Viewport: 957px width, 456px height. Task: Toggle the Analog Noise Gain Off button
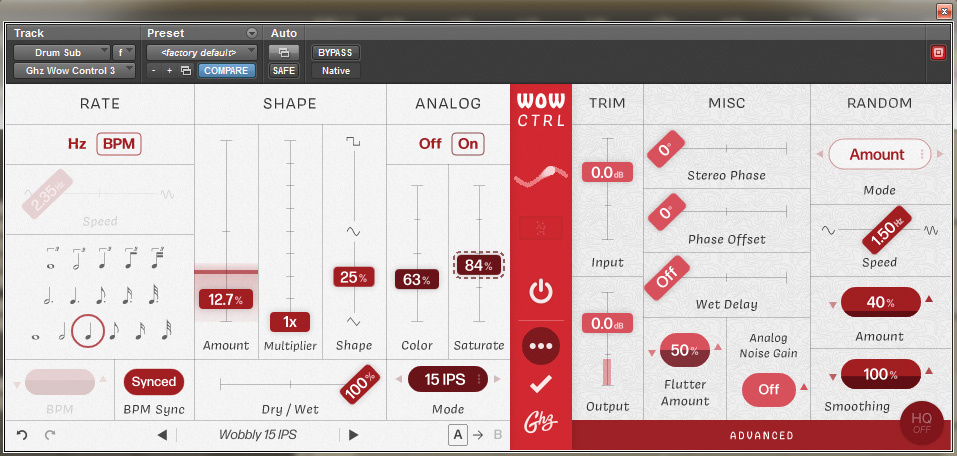tap(768, 389)
